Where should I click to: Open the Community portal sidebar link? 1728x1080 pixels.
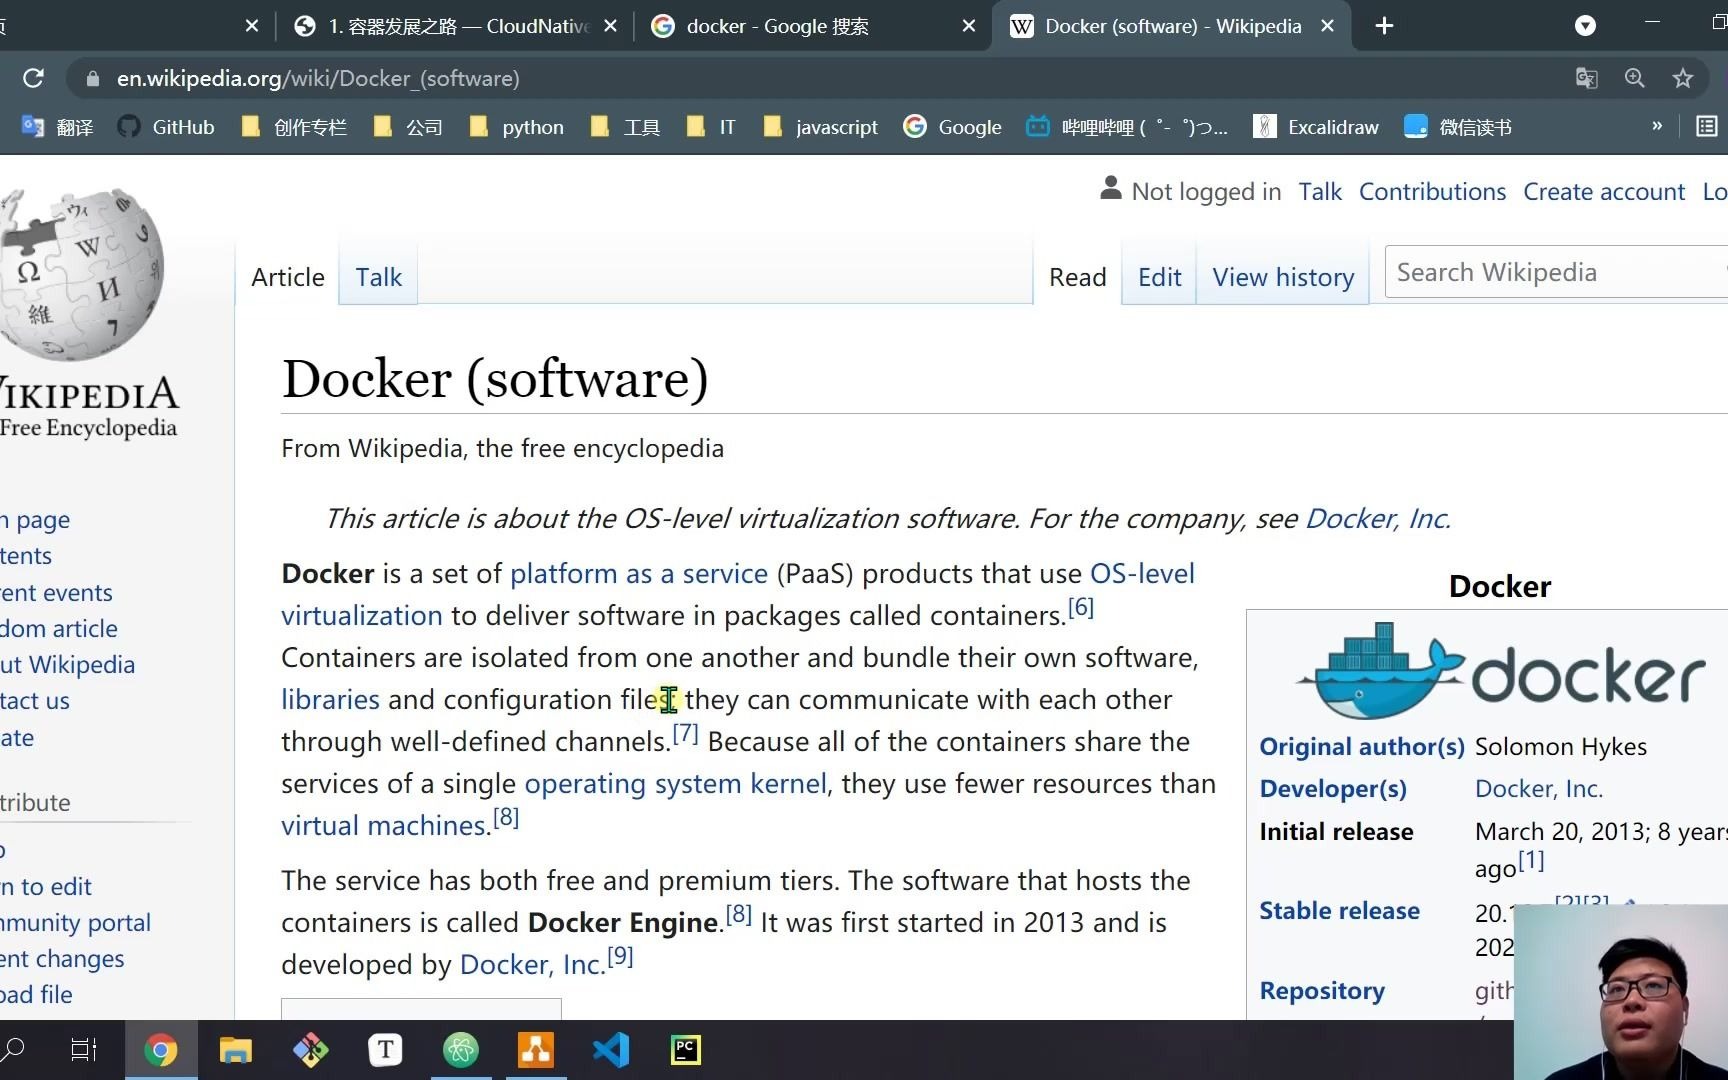point(75,922)
